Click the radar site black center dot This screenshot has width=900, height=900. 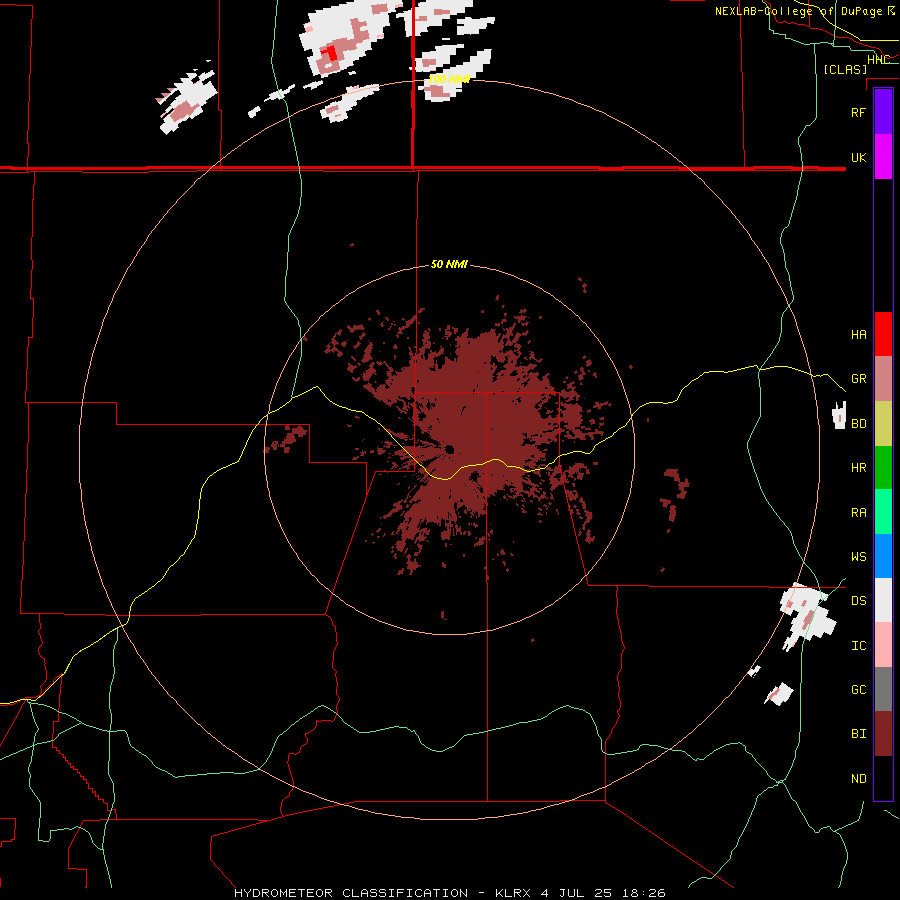pos(449,449)
